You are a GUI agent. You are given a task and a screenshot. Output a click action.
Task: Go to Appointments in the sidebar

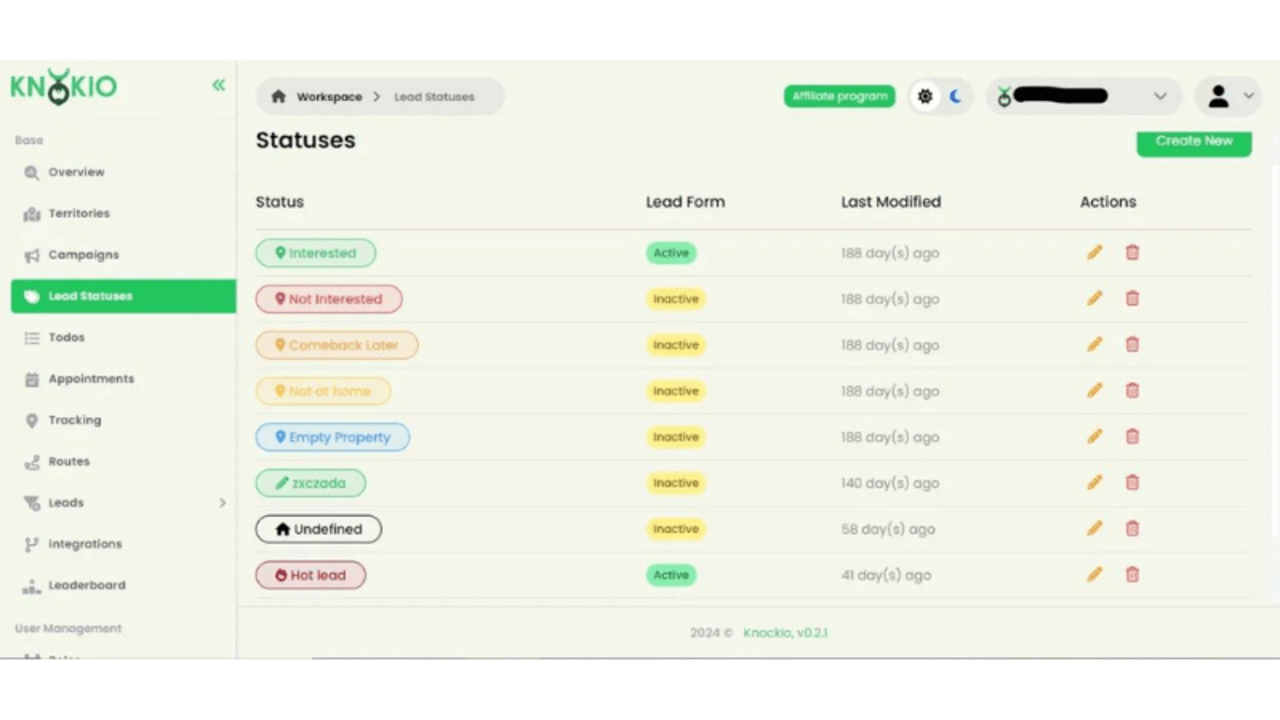click(91, 379)
